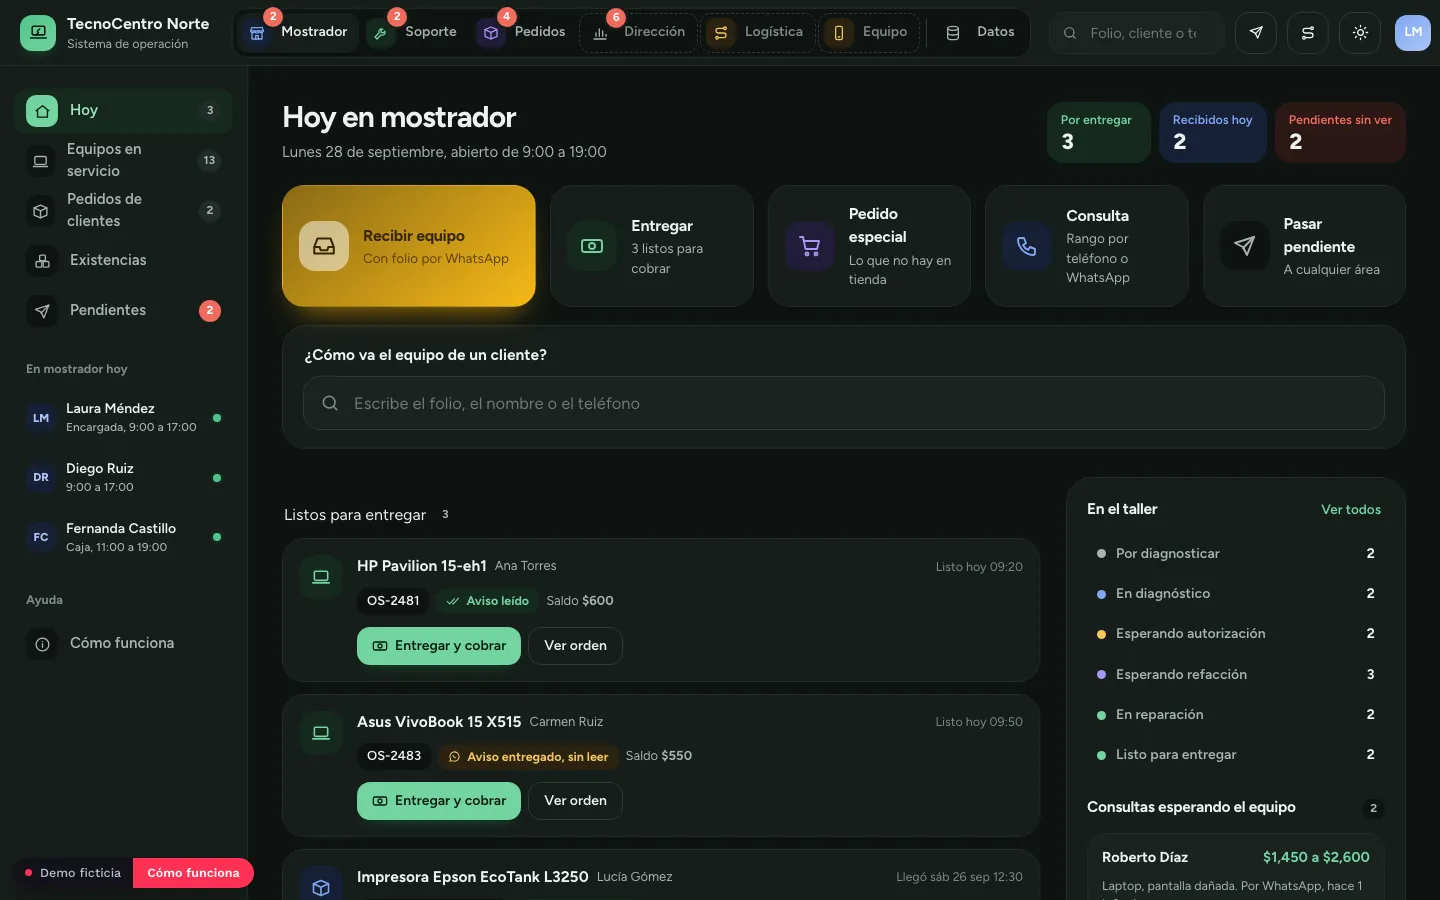
Task: Click the inbox icon on Recibir equipo
Action: pos(324,246)
